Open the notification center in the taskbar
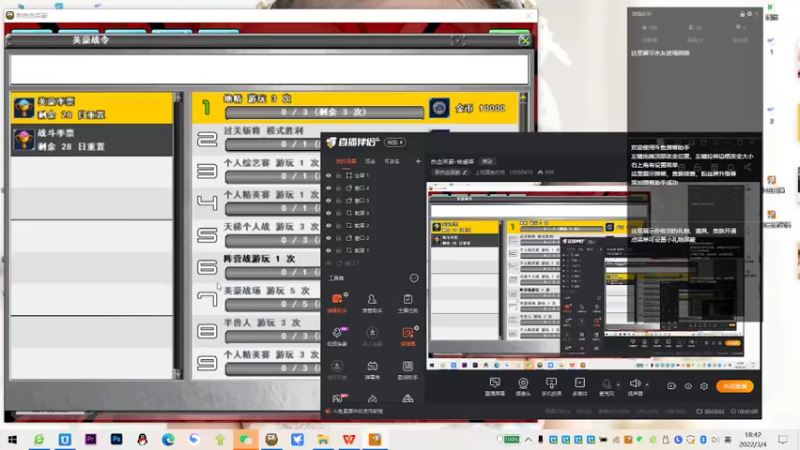The height and width of the screenshot is (450, 800). coord(783,439)
